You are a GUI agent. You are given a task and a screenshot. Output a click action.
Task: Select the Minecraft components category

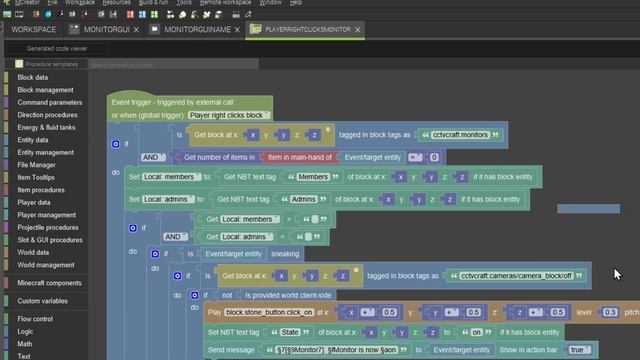(x=49, y=283)
